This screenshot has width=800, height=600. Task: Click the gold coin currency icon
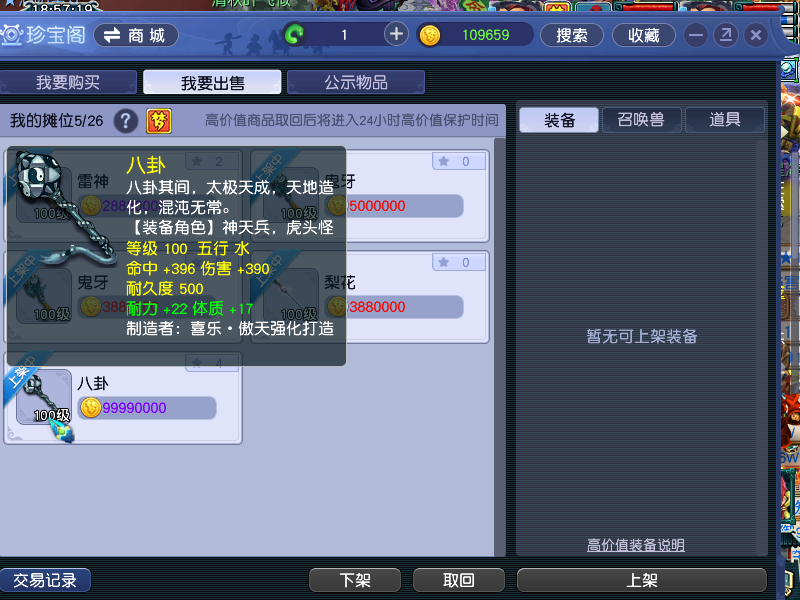(x=430, y=35)
